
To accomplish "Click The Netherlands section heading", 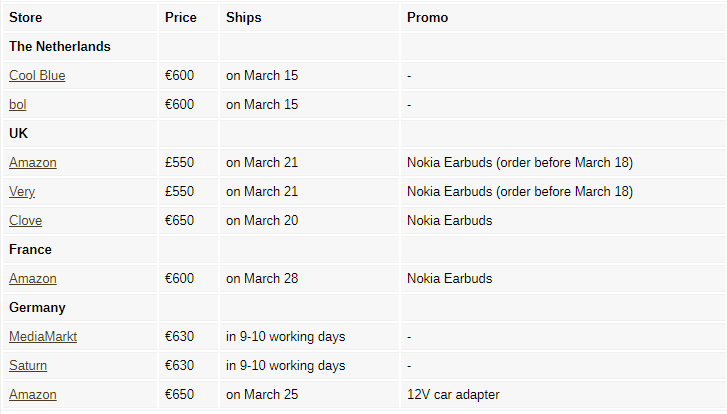I will click(60, 46).
